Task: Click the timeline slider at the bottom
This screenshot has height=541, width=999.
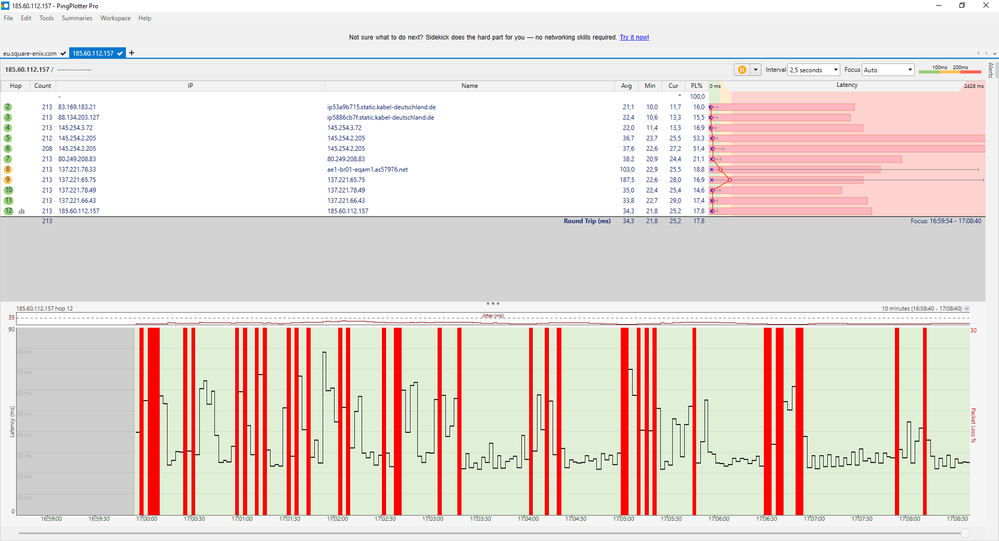Action: tap(963, 533)
